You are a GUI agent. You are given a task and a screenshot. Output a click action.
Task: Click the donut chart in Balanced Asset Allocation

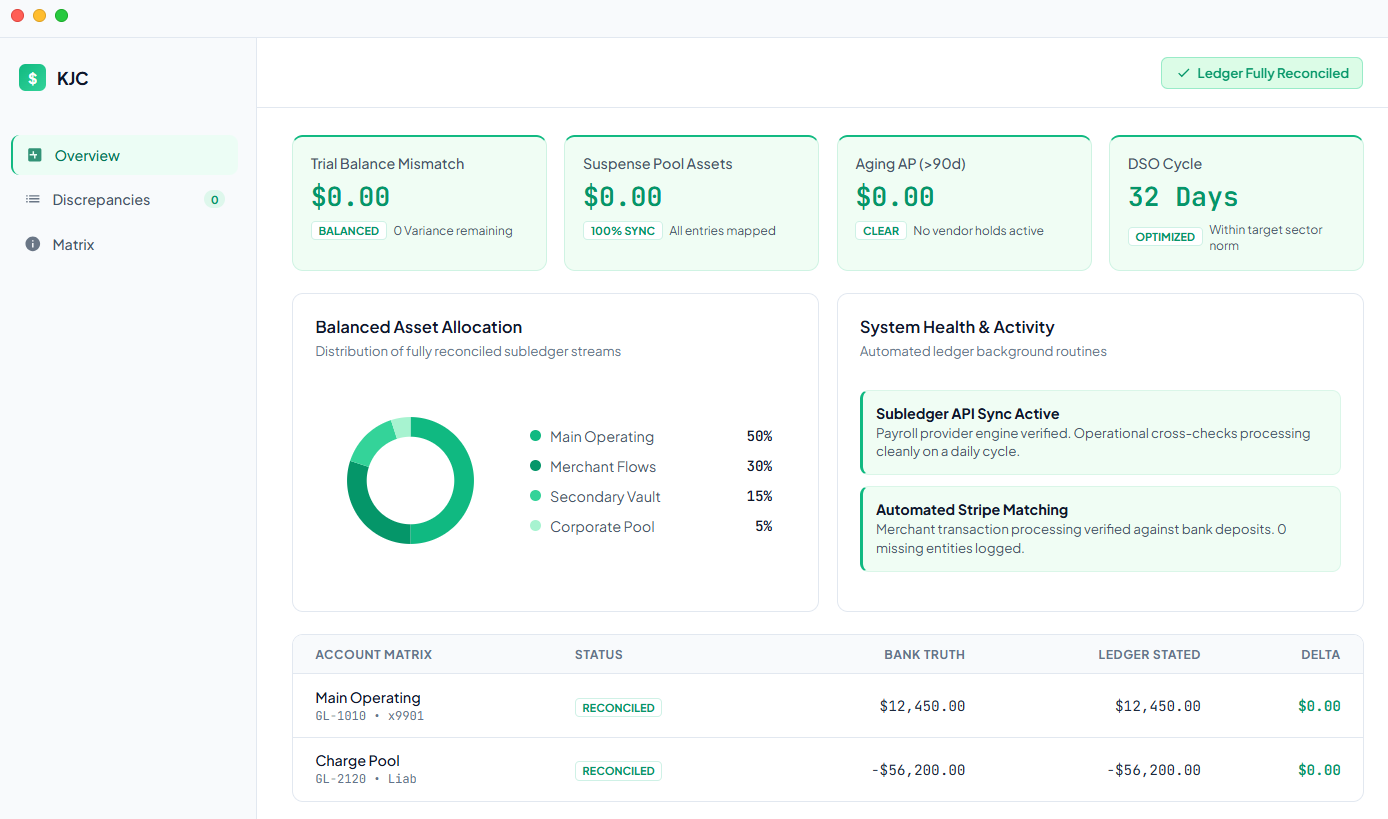tap(410, 481)
